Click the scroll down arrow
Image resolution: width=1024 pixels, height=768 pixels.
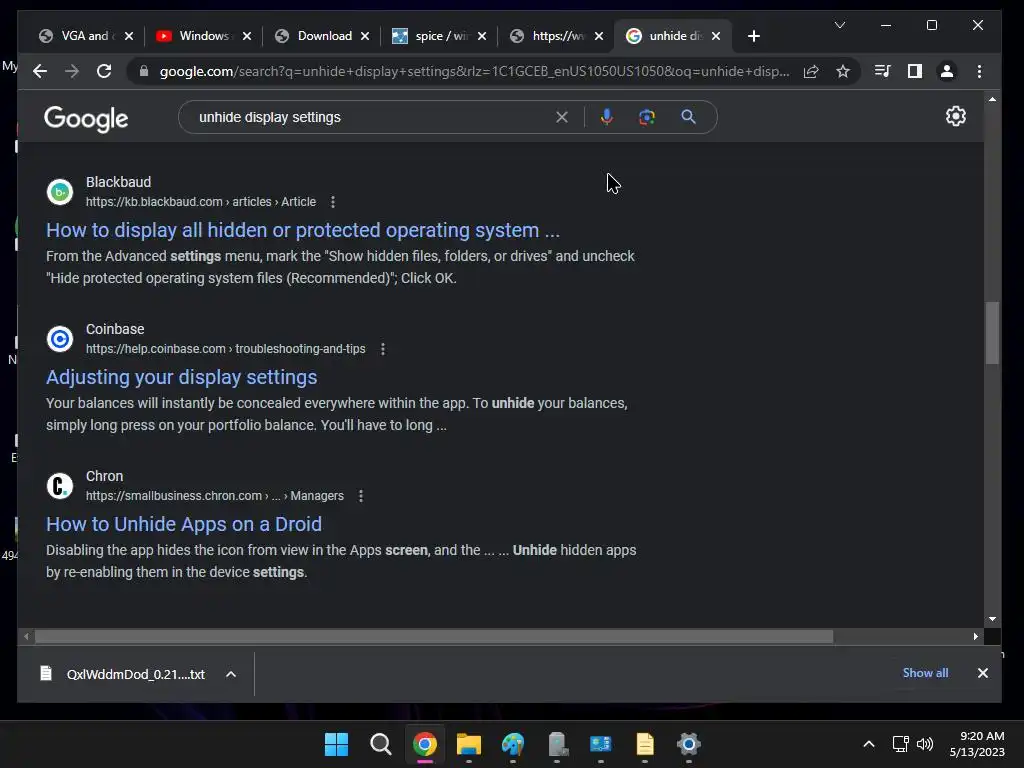coord(992,618)
